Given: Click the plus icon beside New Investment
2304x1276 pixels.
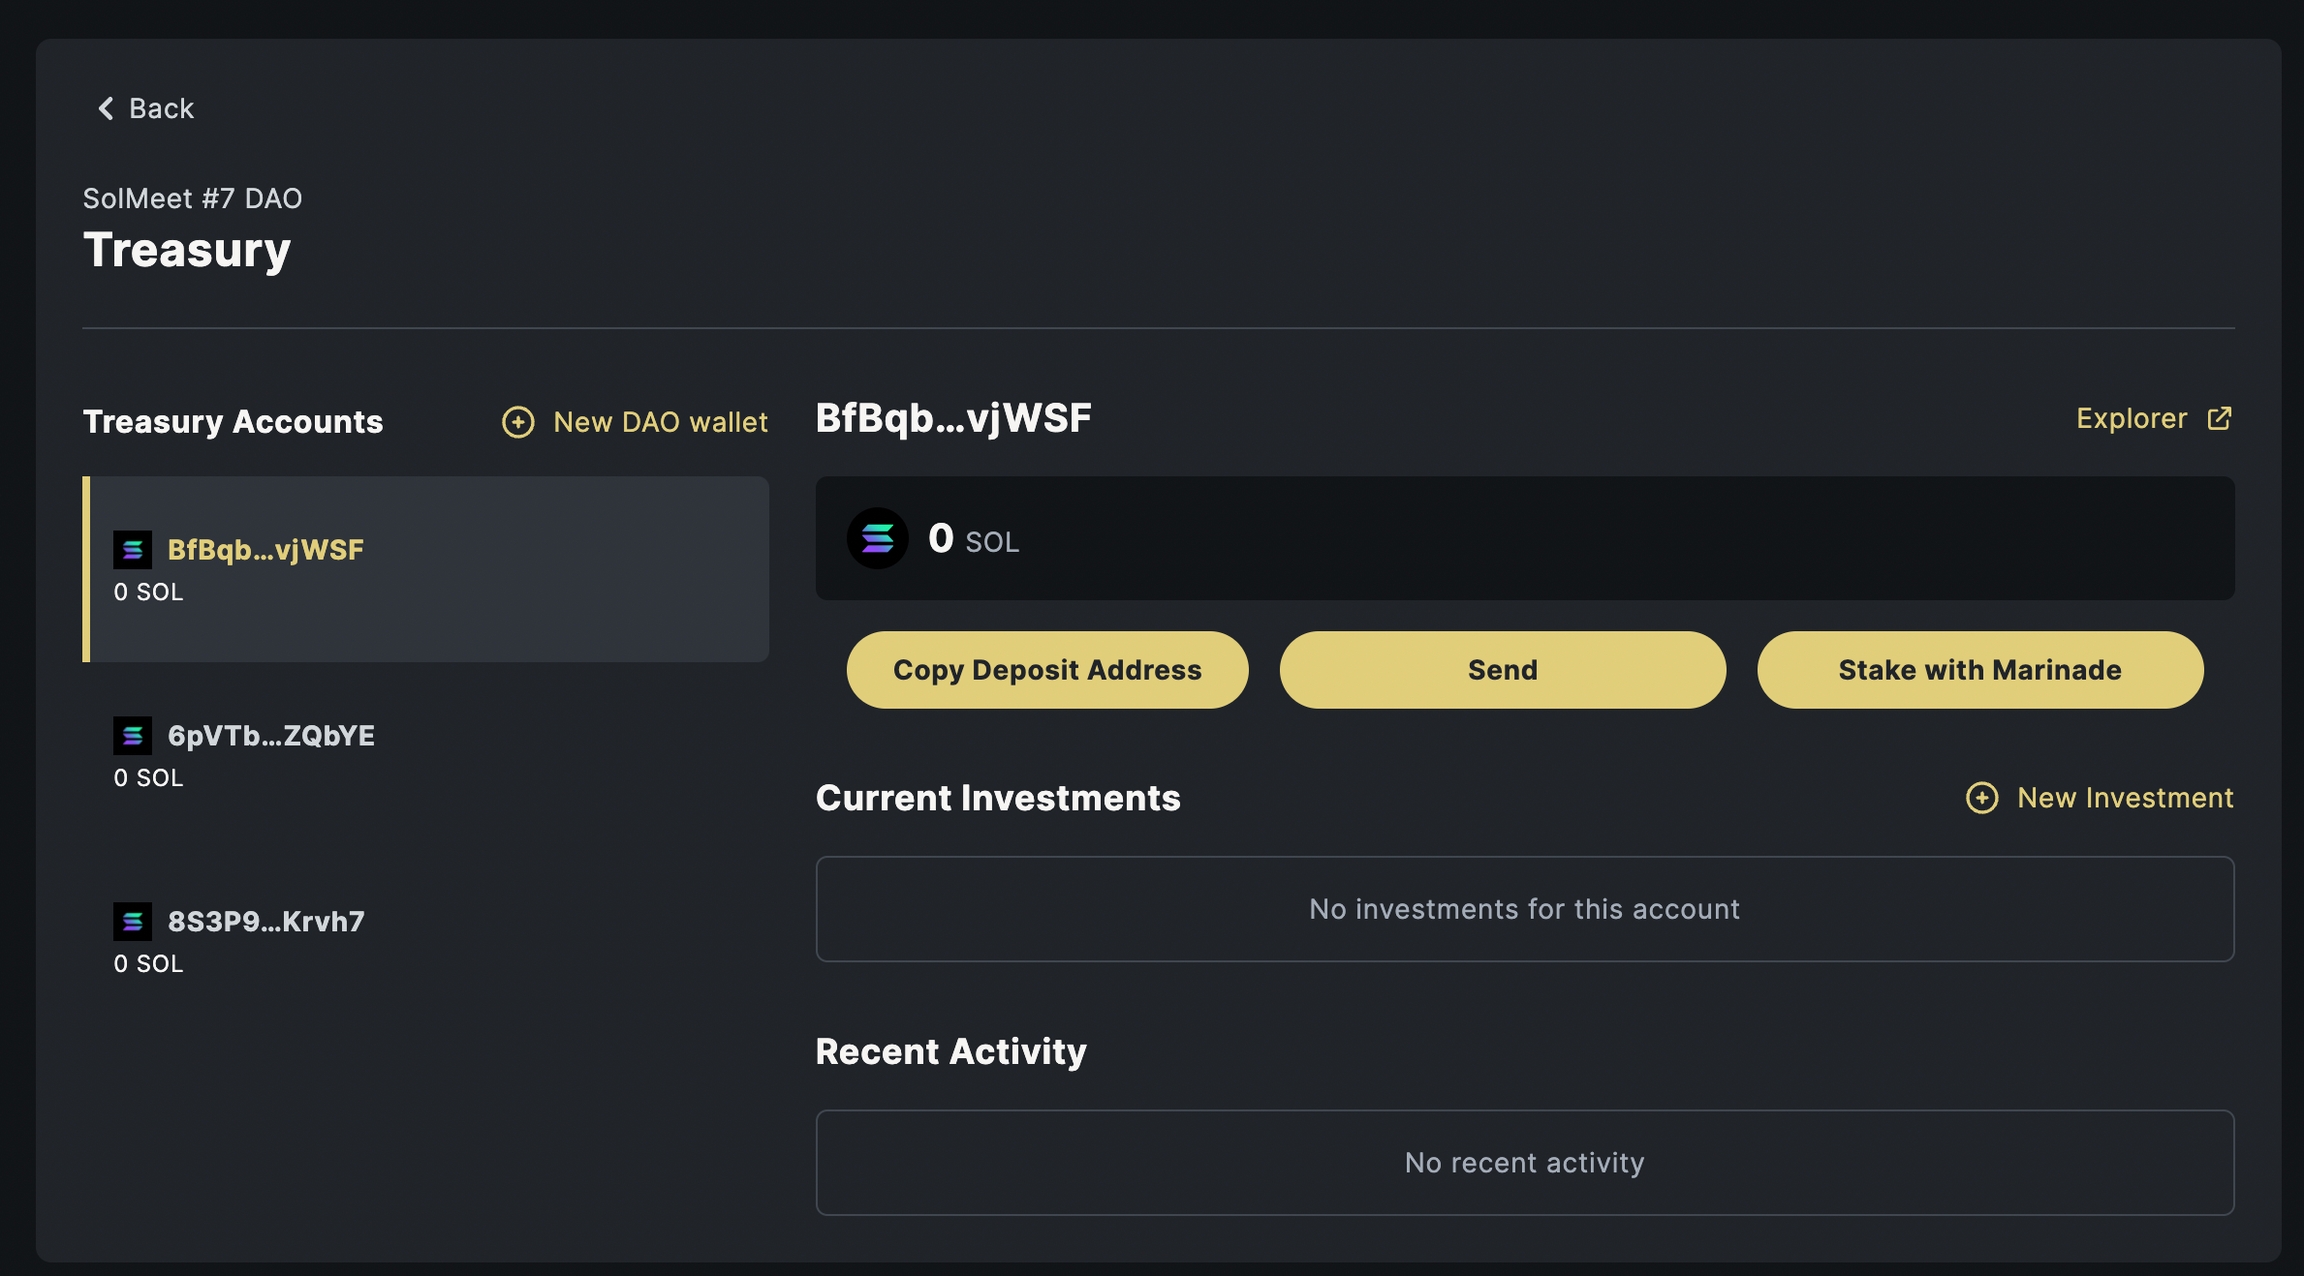Looking at the screenshot, I should (x=1982, y=798).
